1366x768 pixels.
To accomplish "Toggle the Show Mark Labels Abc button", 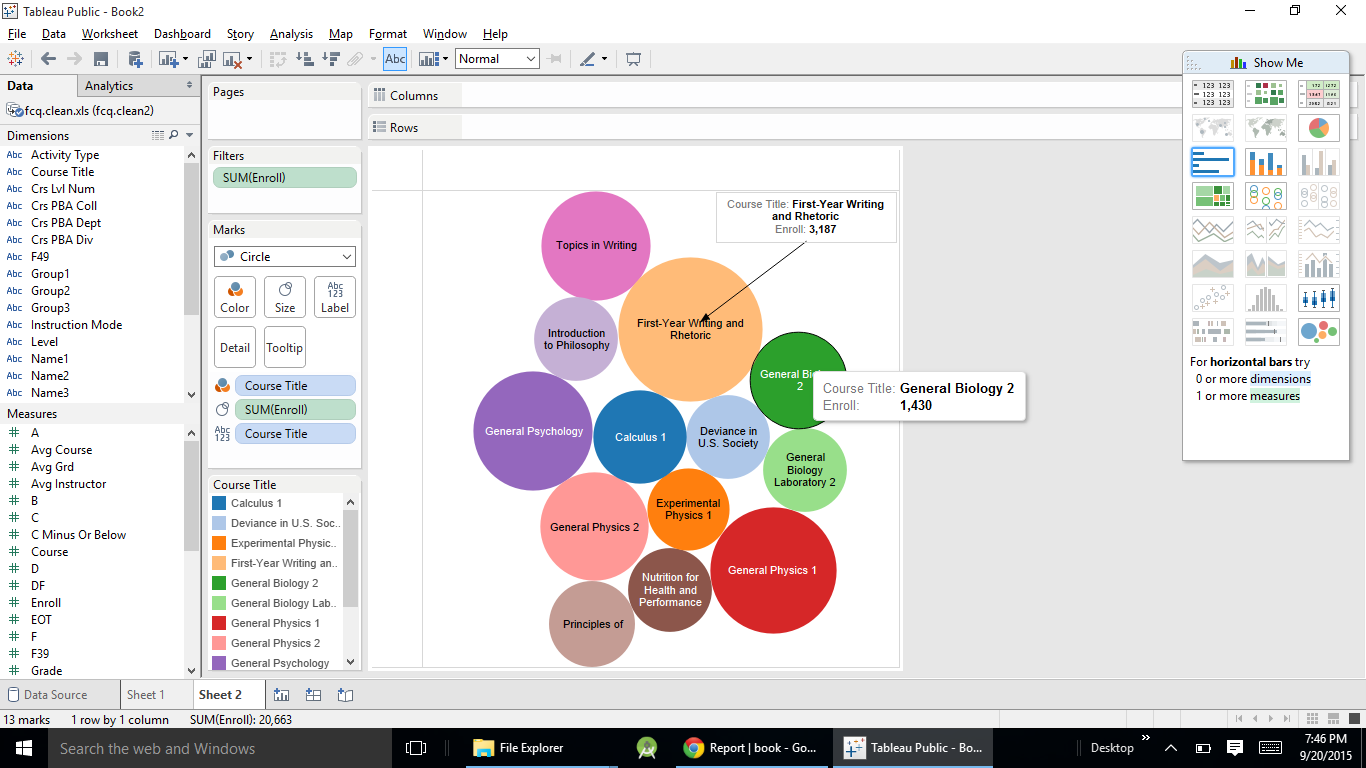I will [395, 59].
